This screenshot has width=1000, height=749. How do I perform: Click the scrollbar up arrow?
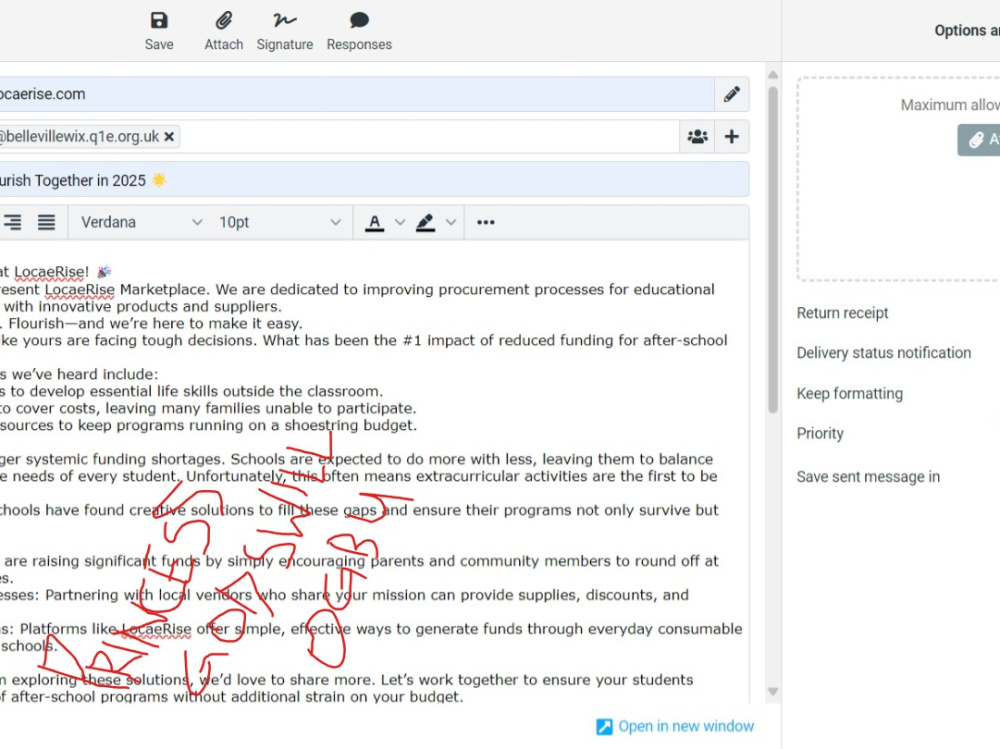[x=773, y=75]
